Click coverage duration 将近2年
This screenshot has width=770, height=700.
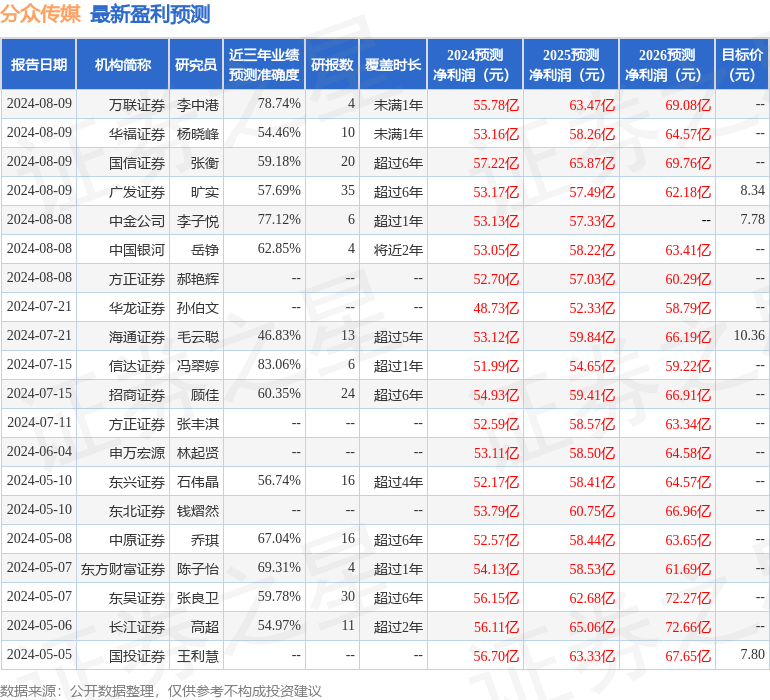(398, 250)
